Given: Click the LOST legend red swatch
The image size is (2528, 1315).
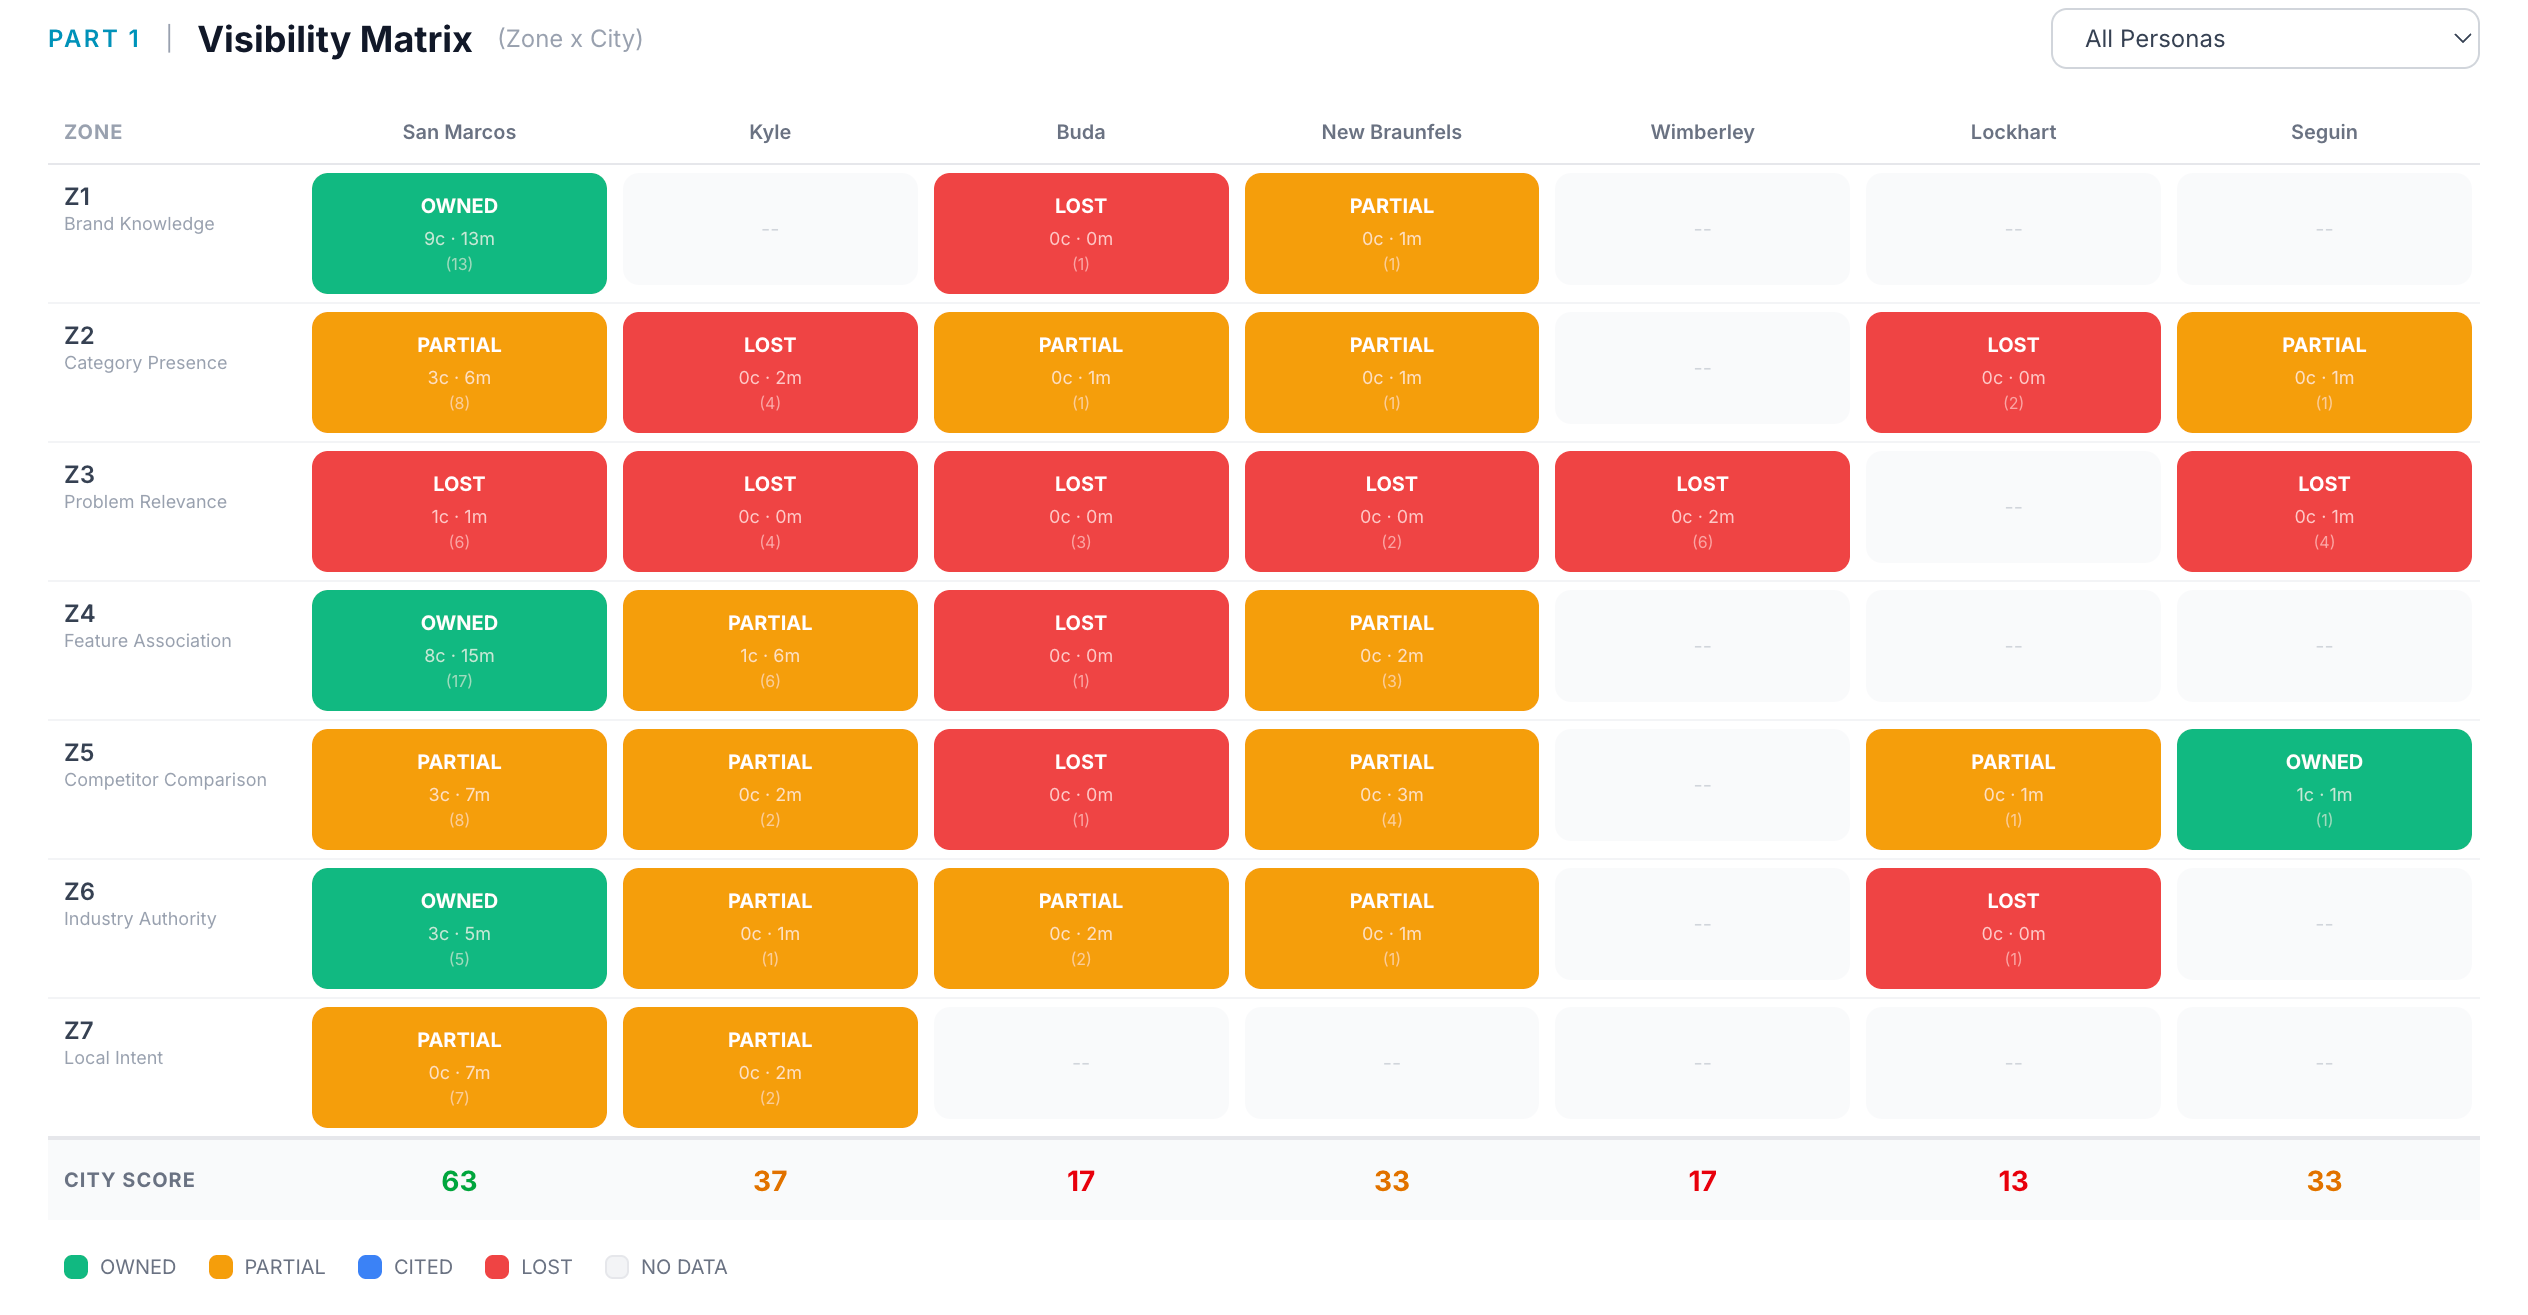Looking at the screenshot, I should 497,1267.
